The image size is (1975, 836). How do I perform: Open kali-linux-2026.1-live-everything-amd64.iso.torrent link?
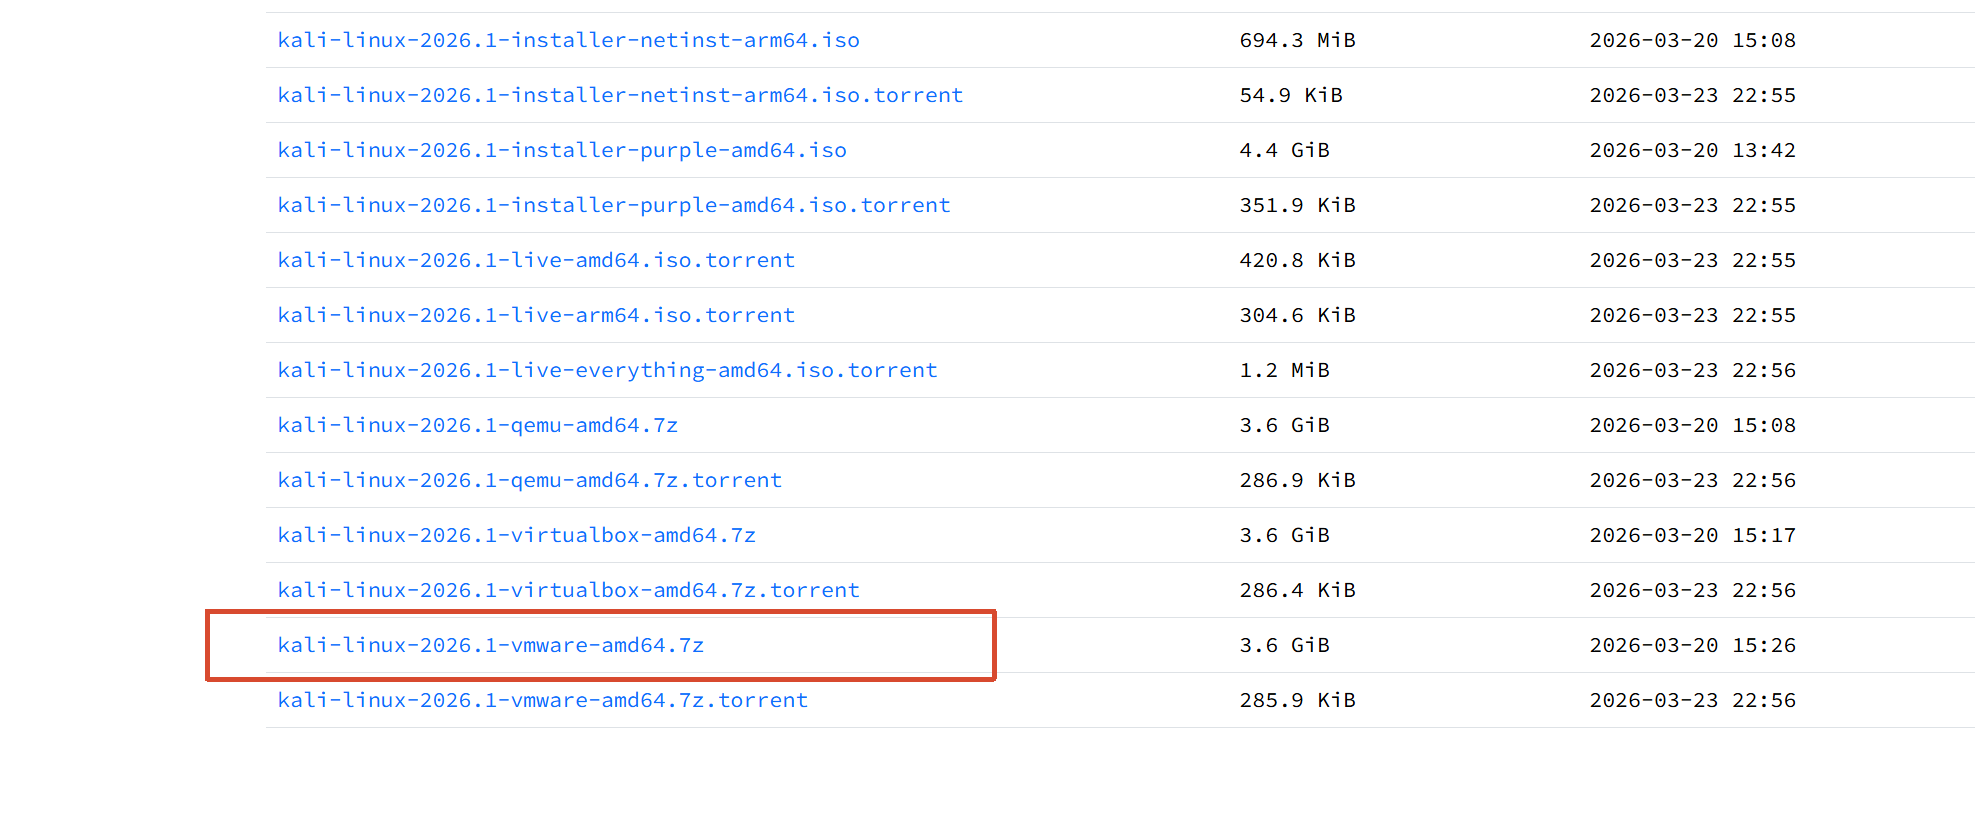coord(607,370)
